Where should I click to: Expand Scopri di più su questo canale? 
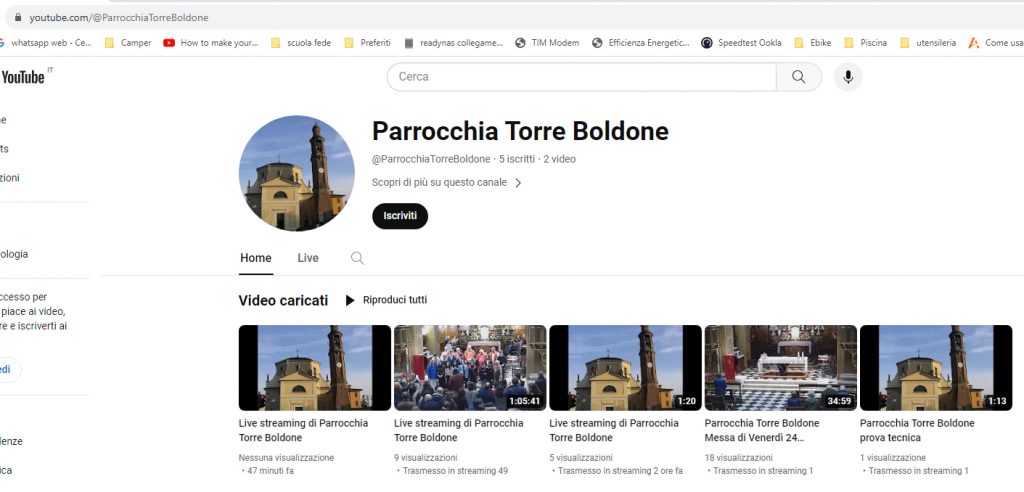(x=447, y=183)
